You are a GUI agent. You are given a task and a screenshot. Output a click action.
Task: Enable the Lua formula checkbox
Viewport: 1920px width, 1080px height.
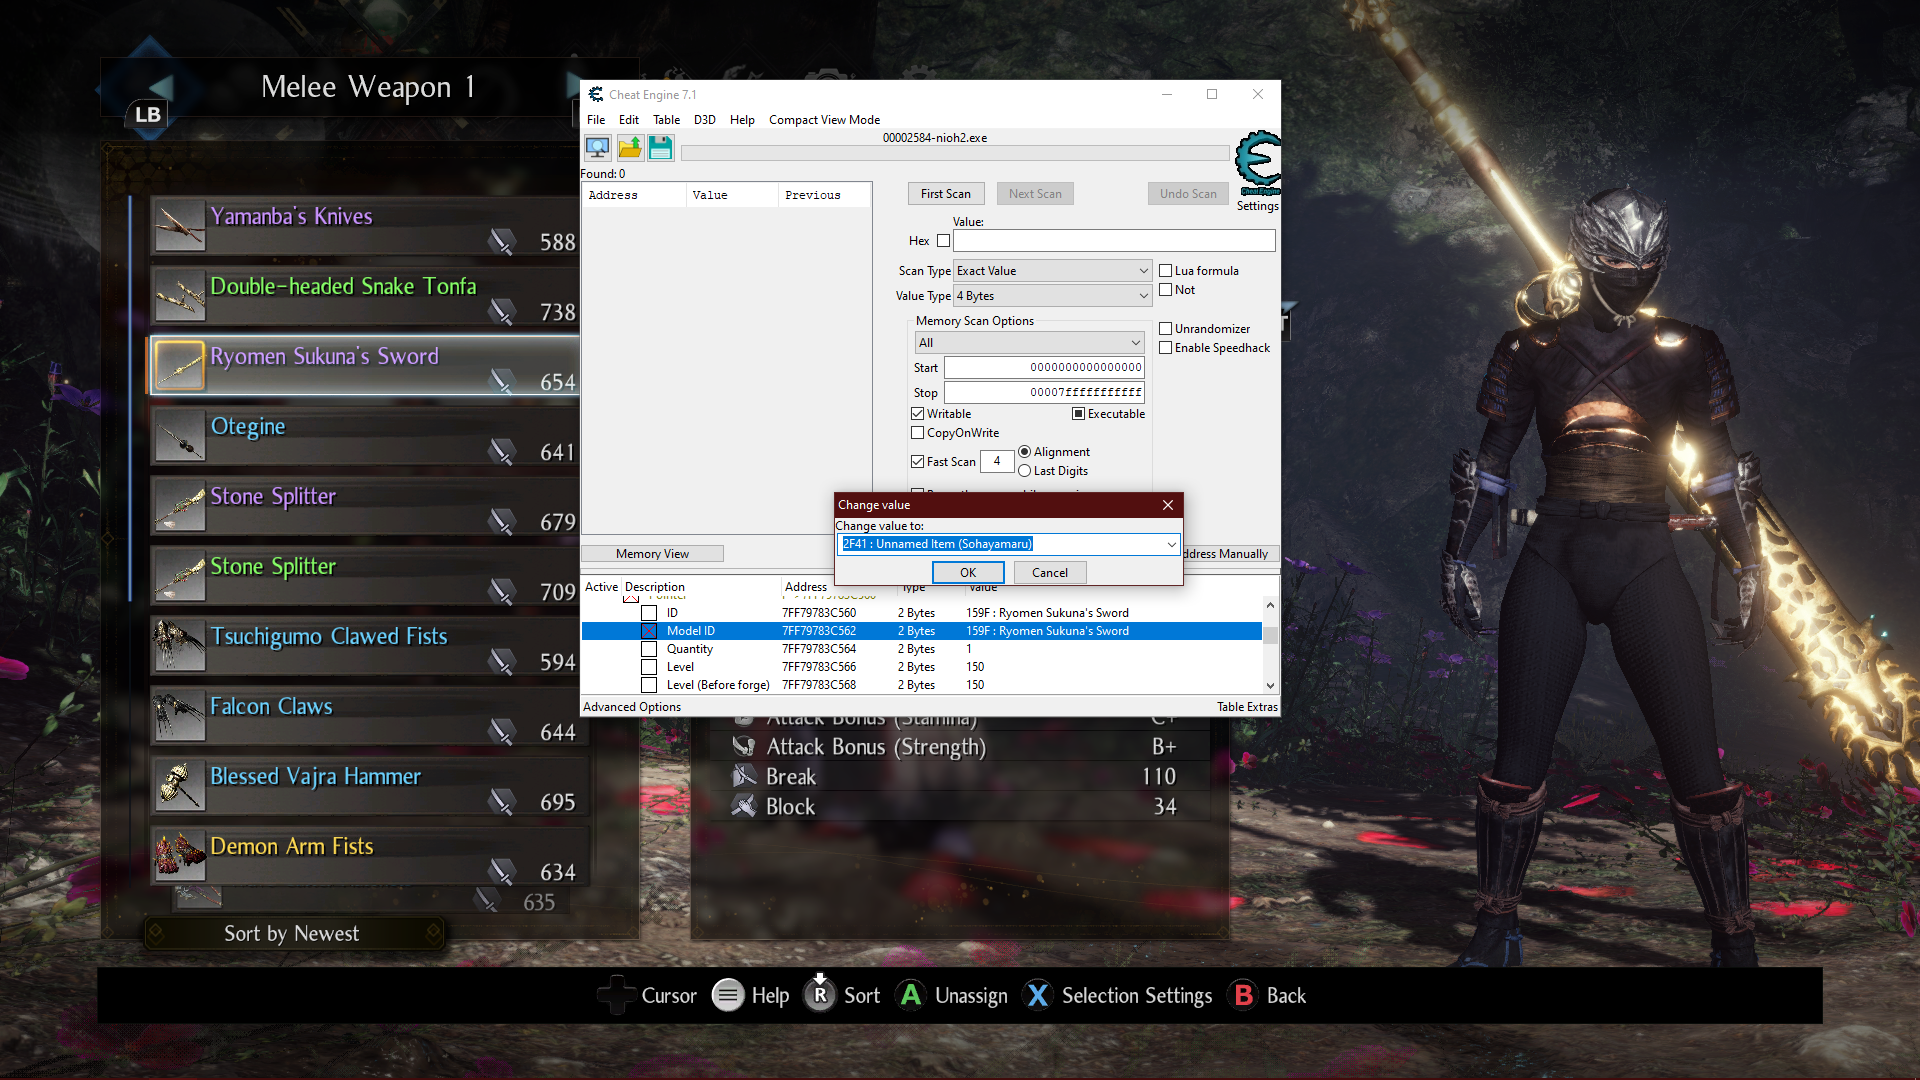pyautogui.click(x=1165, y=270)
